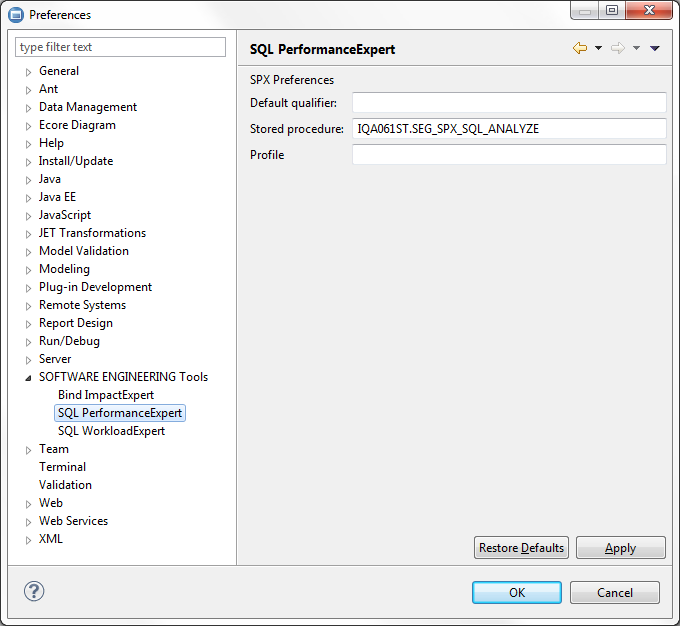The height and width of the screenshot is (626, 680).
Task: Open the Validation preferences page
Action: pyautogui.click(x=65, y=485)
